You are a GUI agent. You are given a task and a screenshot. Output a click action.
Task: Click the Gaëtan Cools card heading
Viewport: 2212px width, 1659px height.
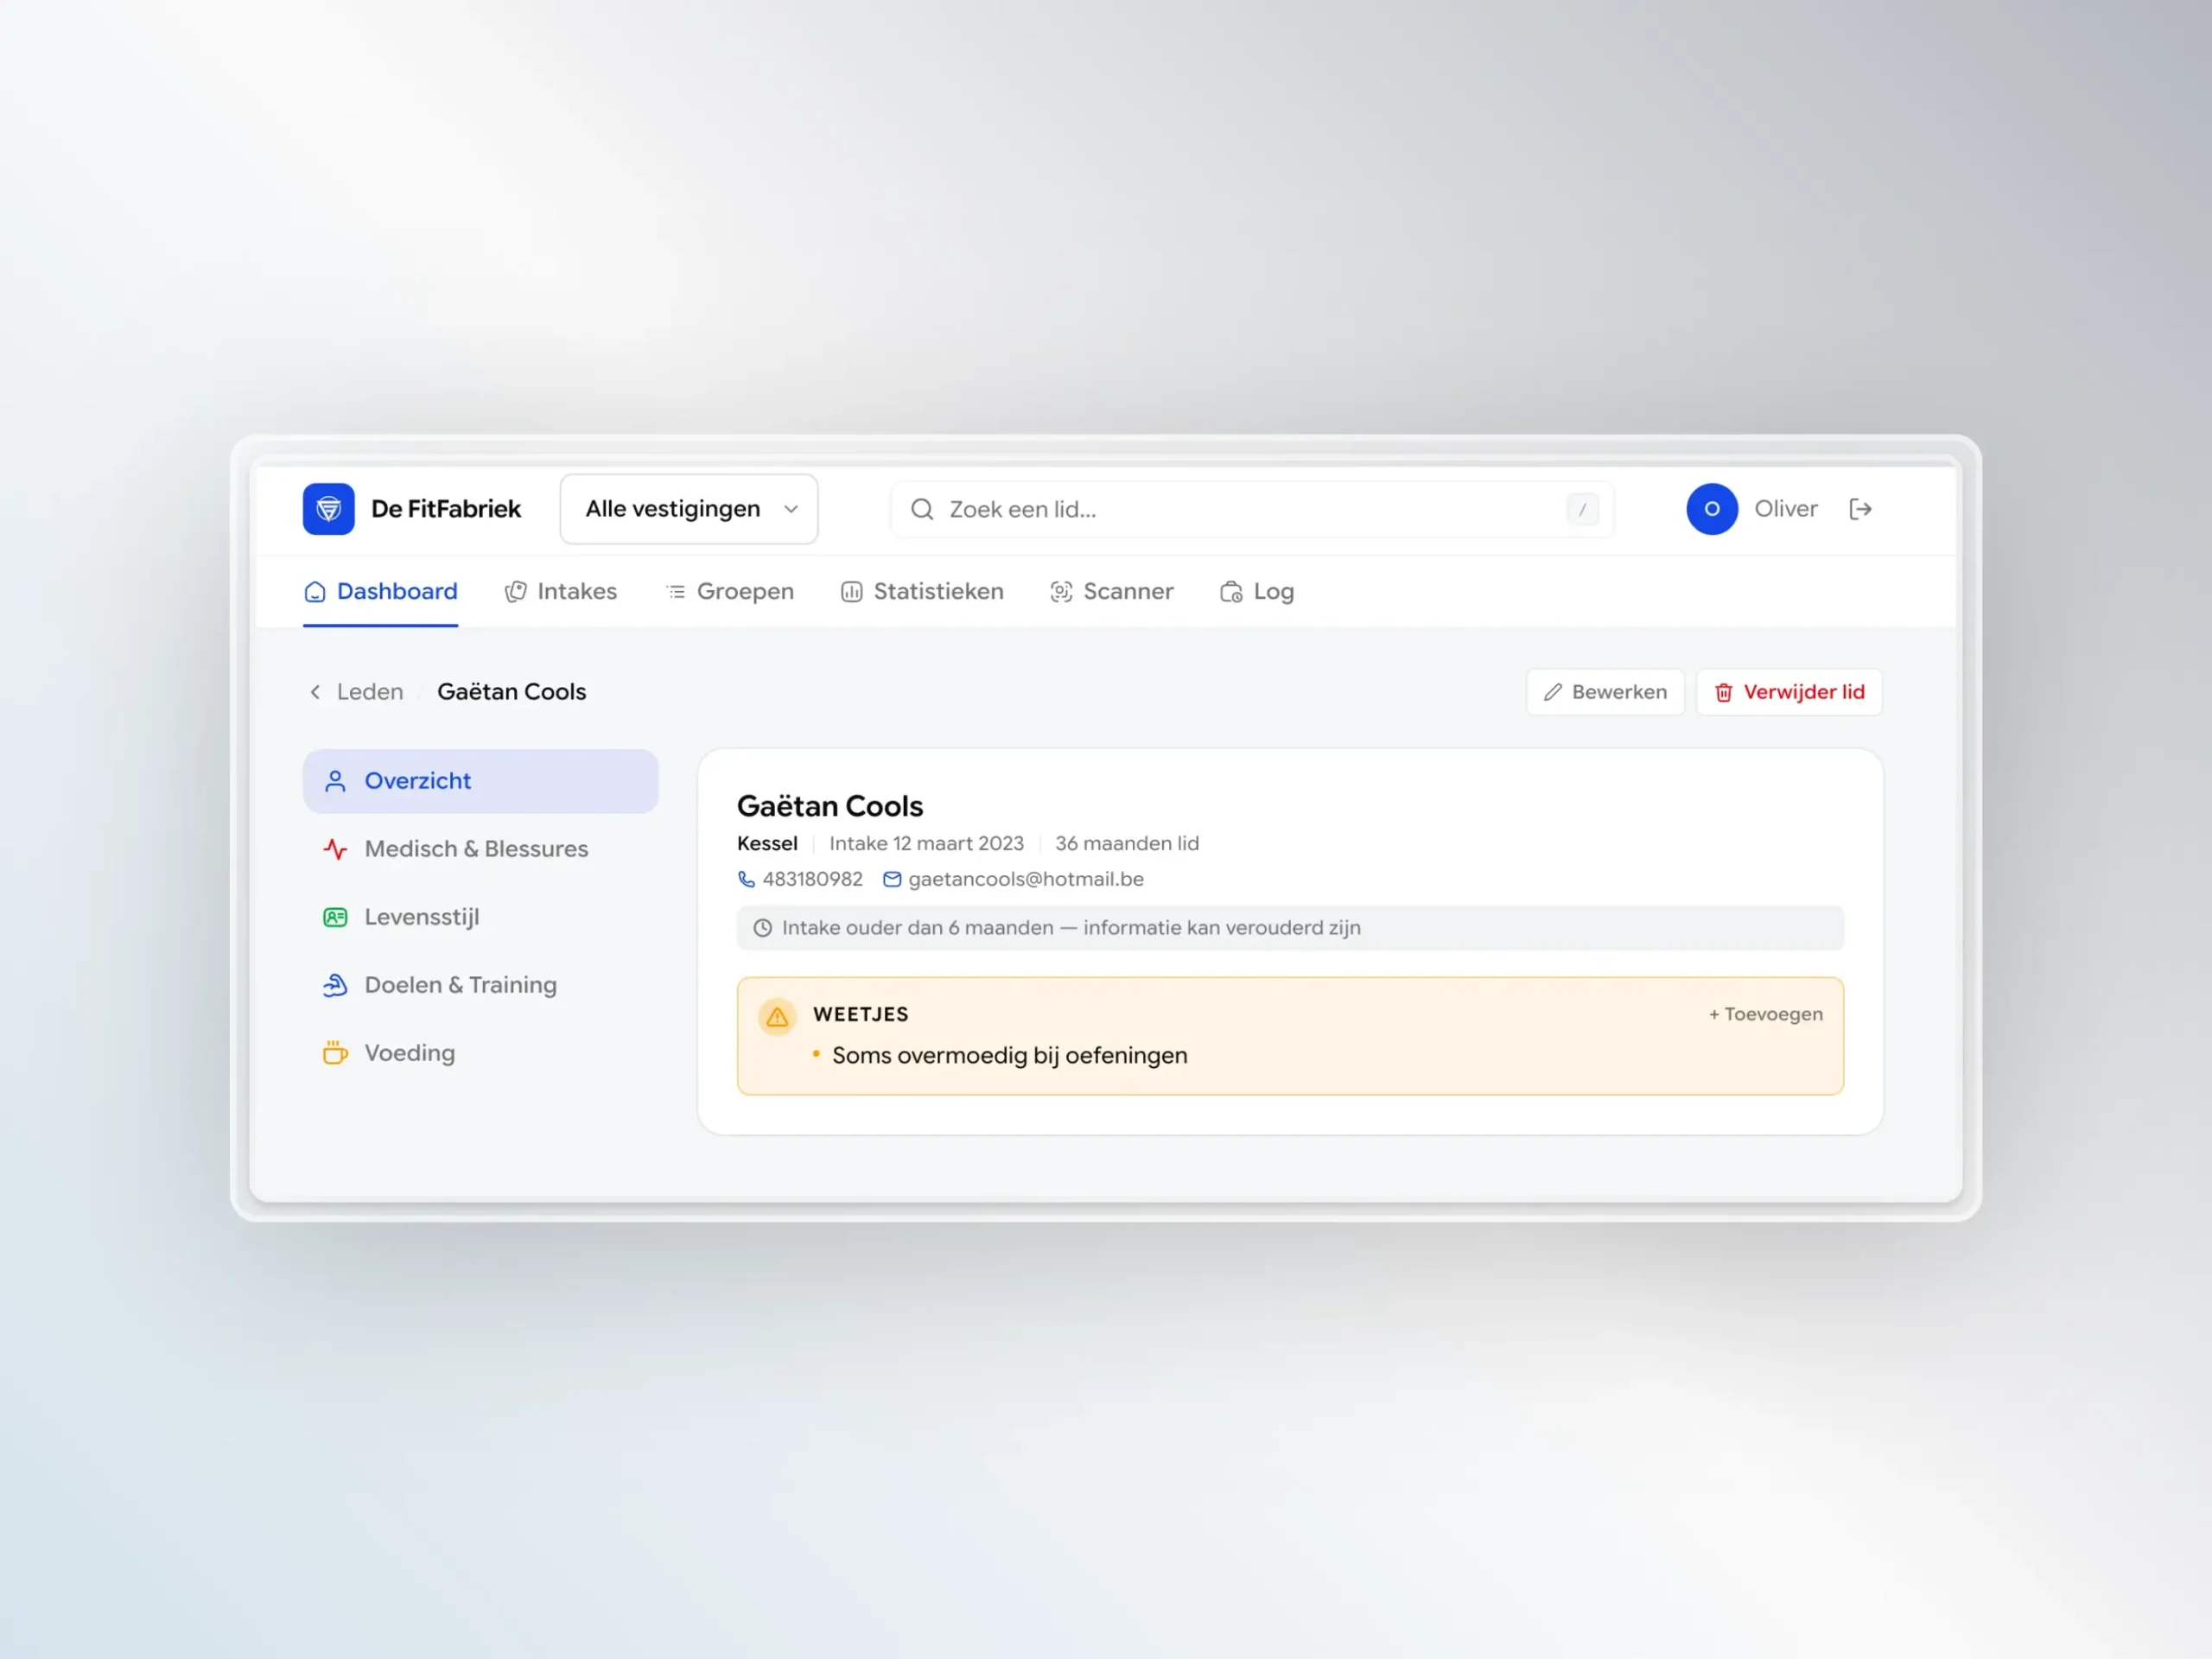pos(830,806)
